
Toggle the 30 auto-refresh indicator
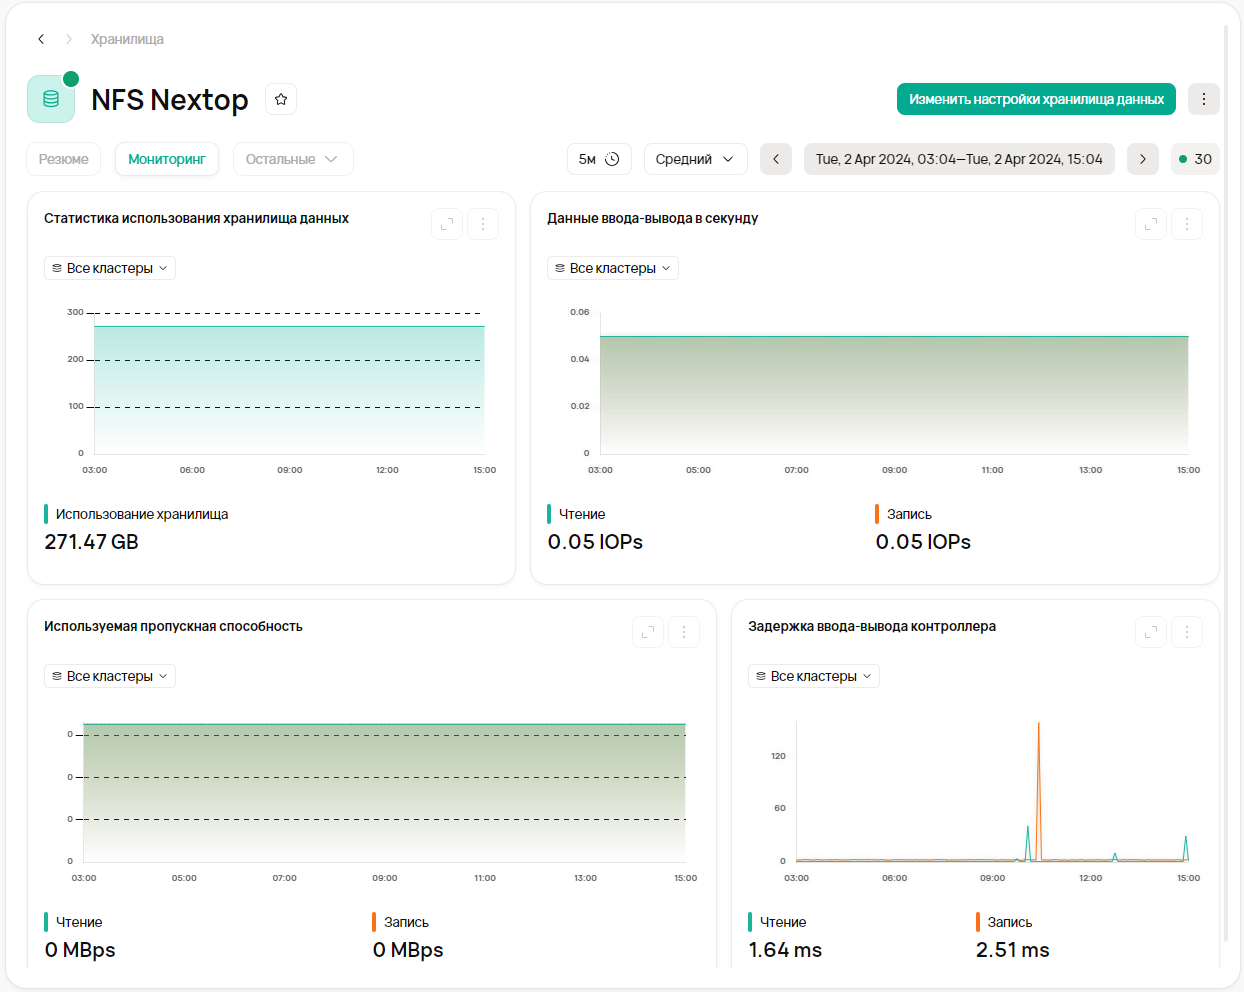tap(1195, 159)
